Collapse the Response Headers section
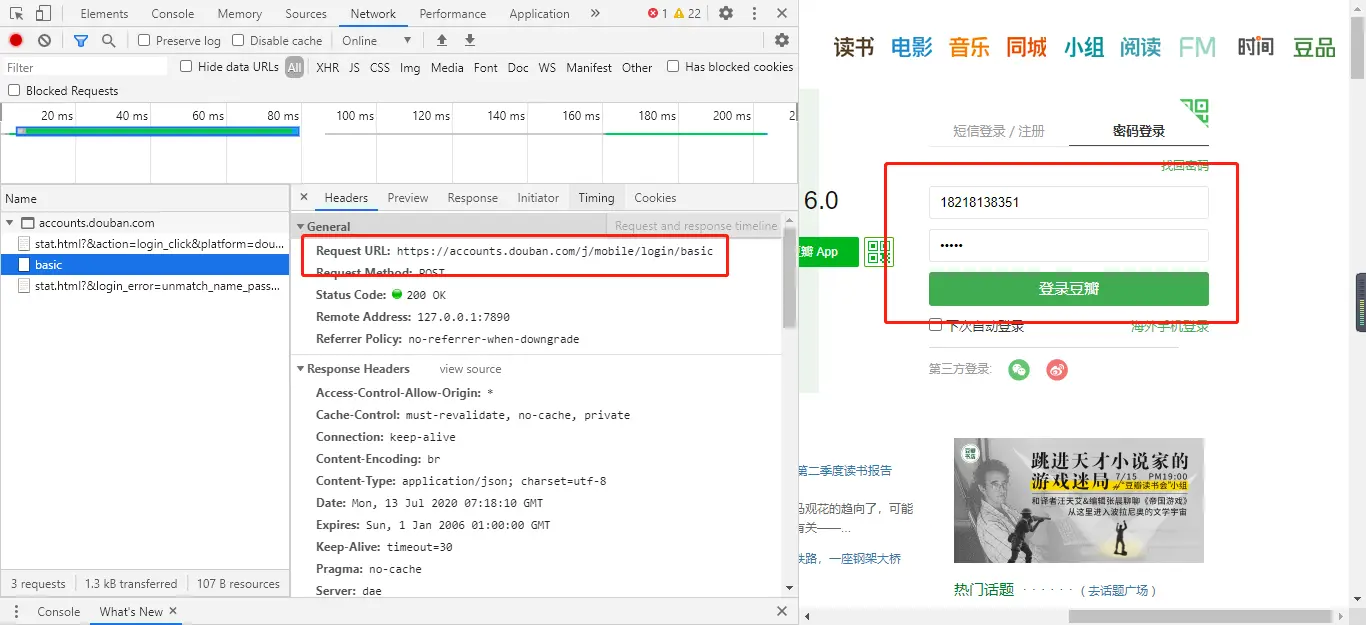Screen dimensions: 1366x625 tap(300, 369)
